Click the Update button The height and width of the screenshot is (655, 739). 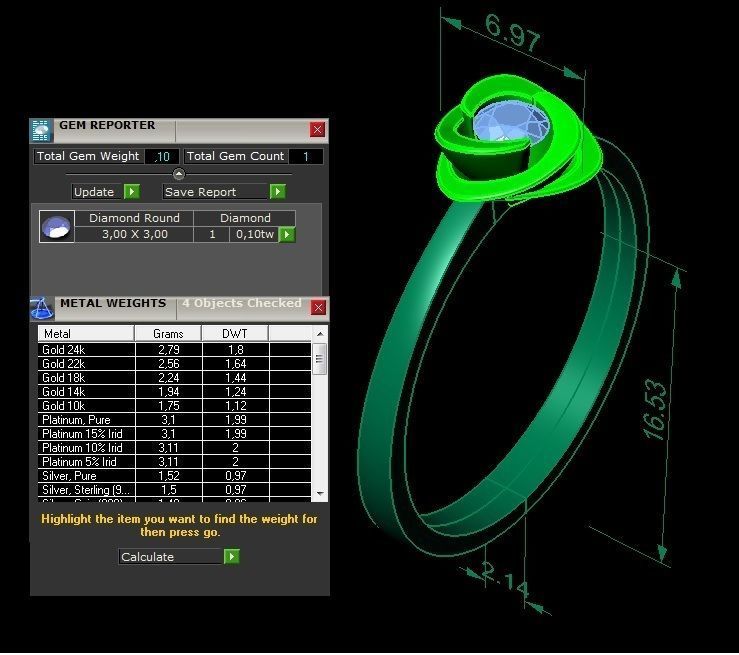[98, 192]
